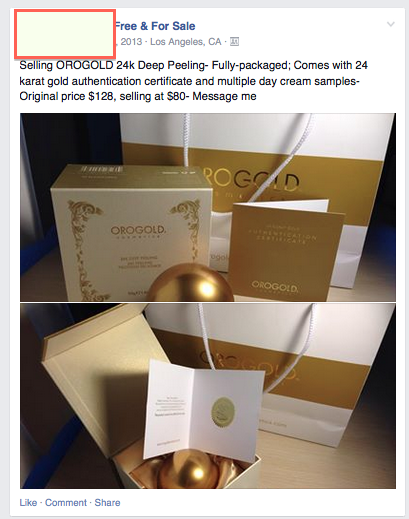Open the top product photo
This screenshot has height=519, width=409.
[x=208, y=207]
